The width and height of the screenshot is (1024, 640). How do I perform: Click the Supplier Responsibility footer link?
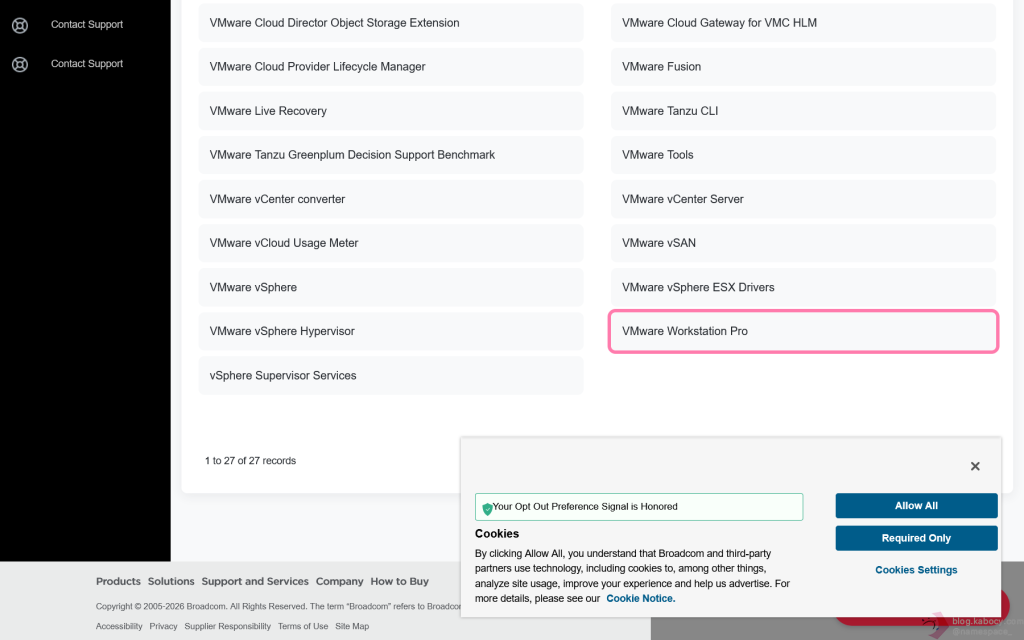coord(229,626)
